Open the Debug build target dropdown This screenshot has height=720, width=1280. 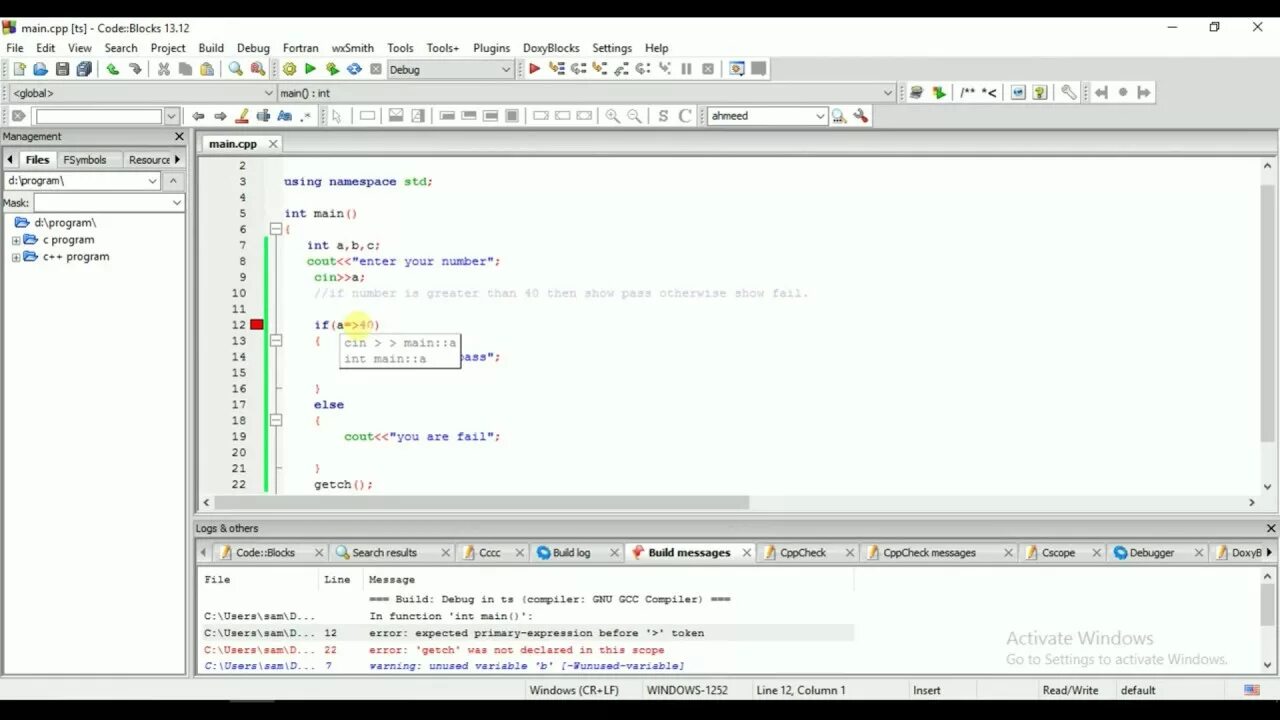click(x=505, y=69)
